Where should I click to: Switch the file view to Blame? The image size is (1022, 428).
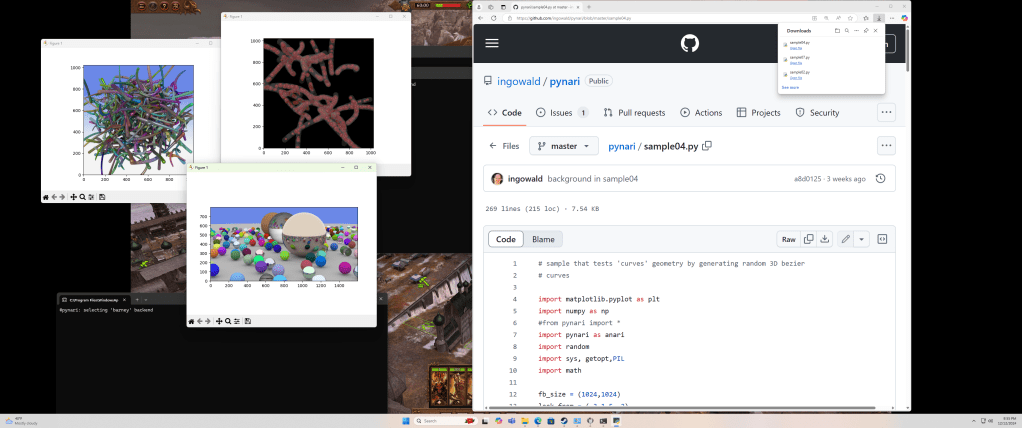coord(543,239)
